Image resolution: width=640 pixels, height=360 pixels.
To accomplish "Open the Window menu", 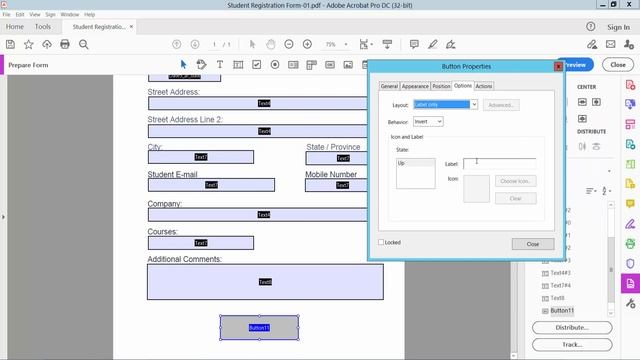I will [x=69, y=14].
